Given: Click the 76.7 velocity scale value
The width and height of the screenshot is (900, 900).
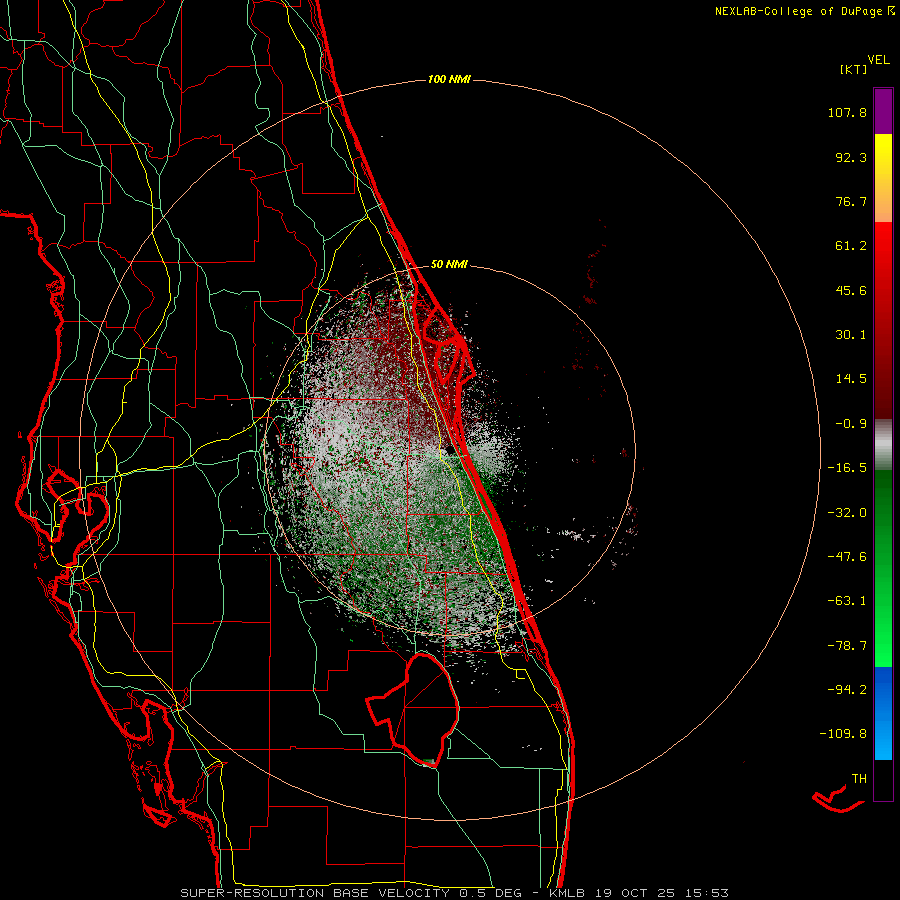Looking at the screenshot, I should [x=851, y=201].
